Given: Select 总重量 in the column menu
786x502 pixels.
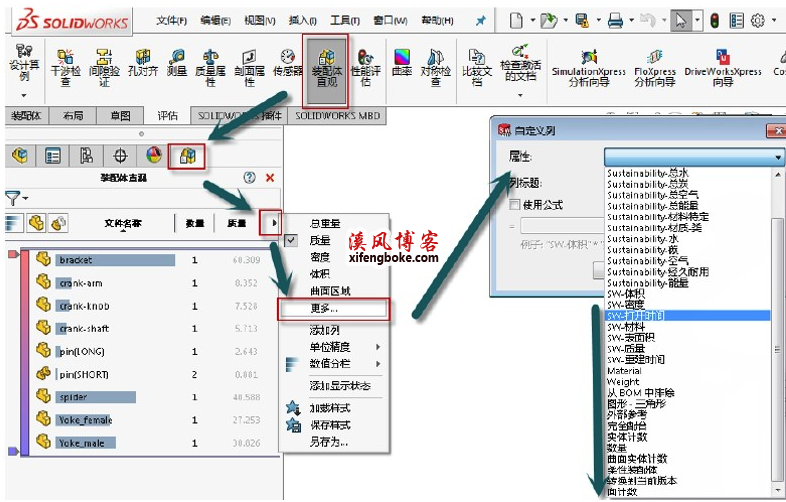Looking at the screenshot, I should pos(325,224).
